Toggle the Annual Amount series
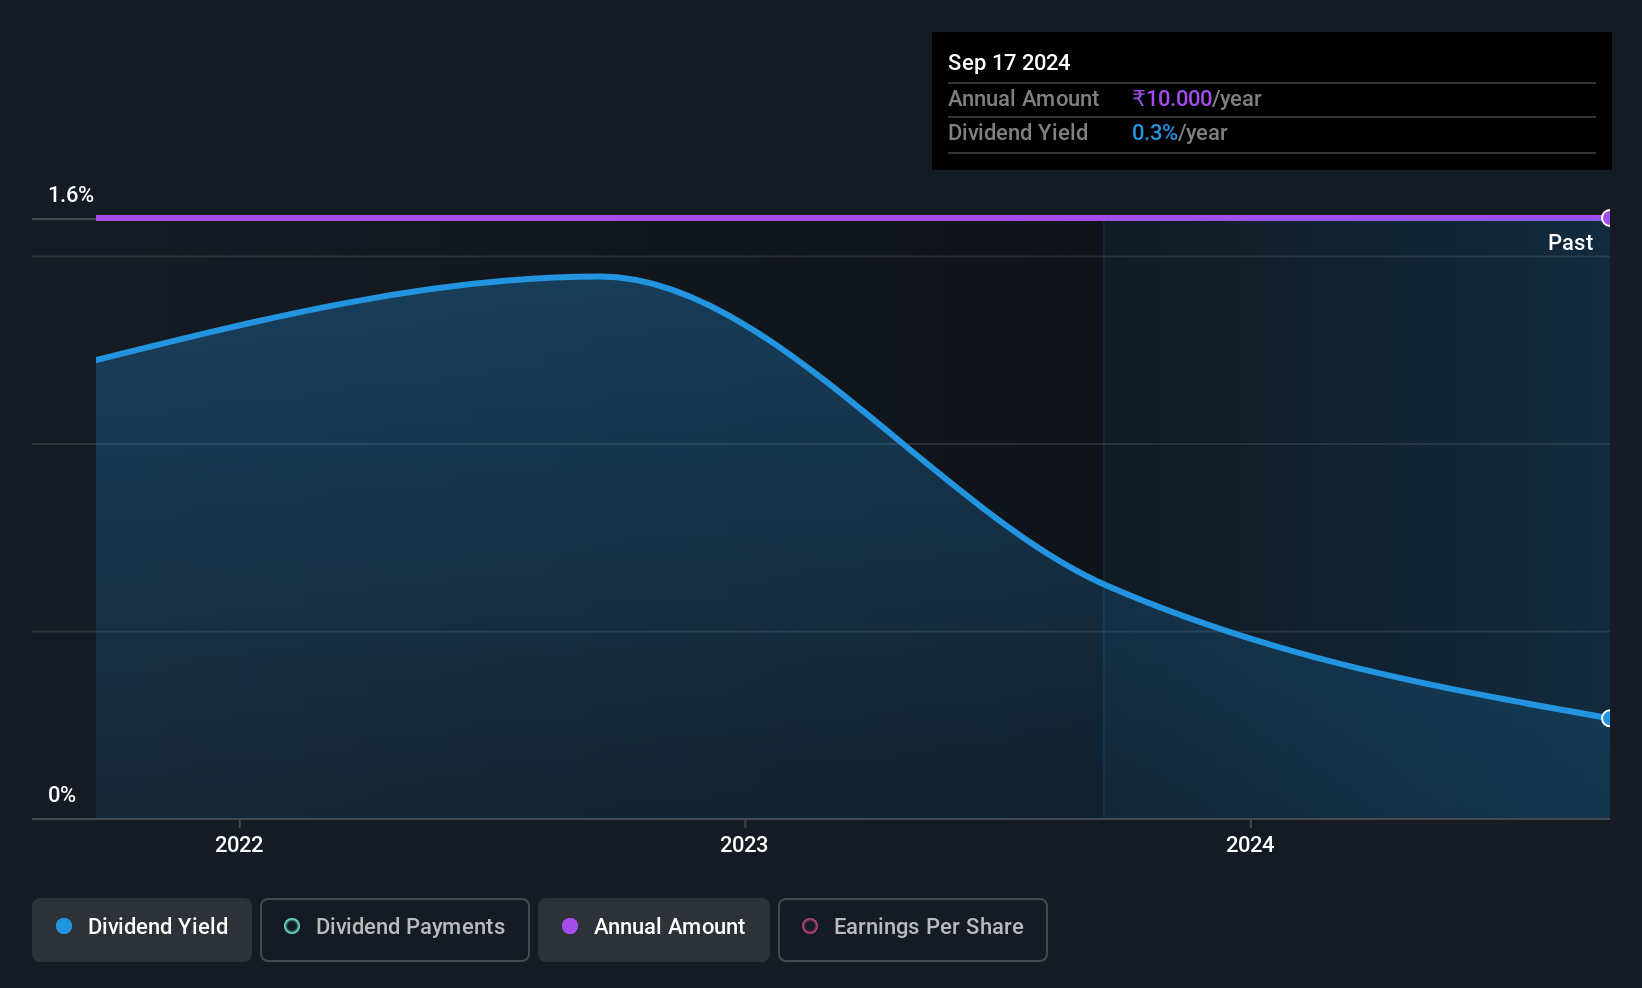The width and height of the screenshot is (1642, 988). pyautogui.click(x=654, y=930)
